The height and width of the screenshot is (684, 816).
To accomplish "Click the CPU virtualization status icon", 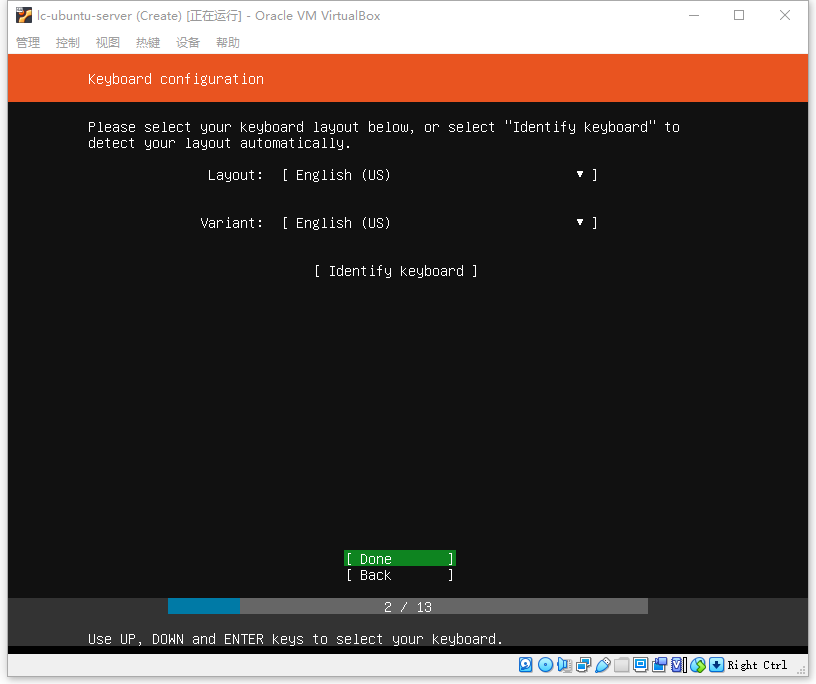I will pyautogui.click(x=678, y=665).
